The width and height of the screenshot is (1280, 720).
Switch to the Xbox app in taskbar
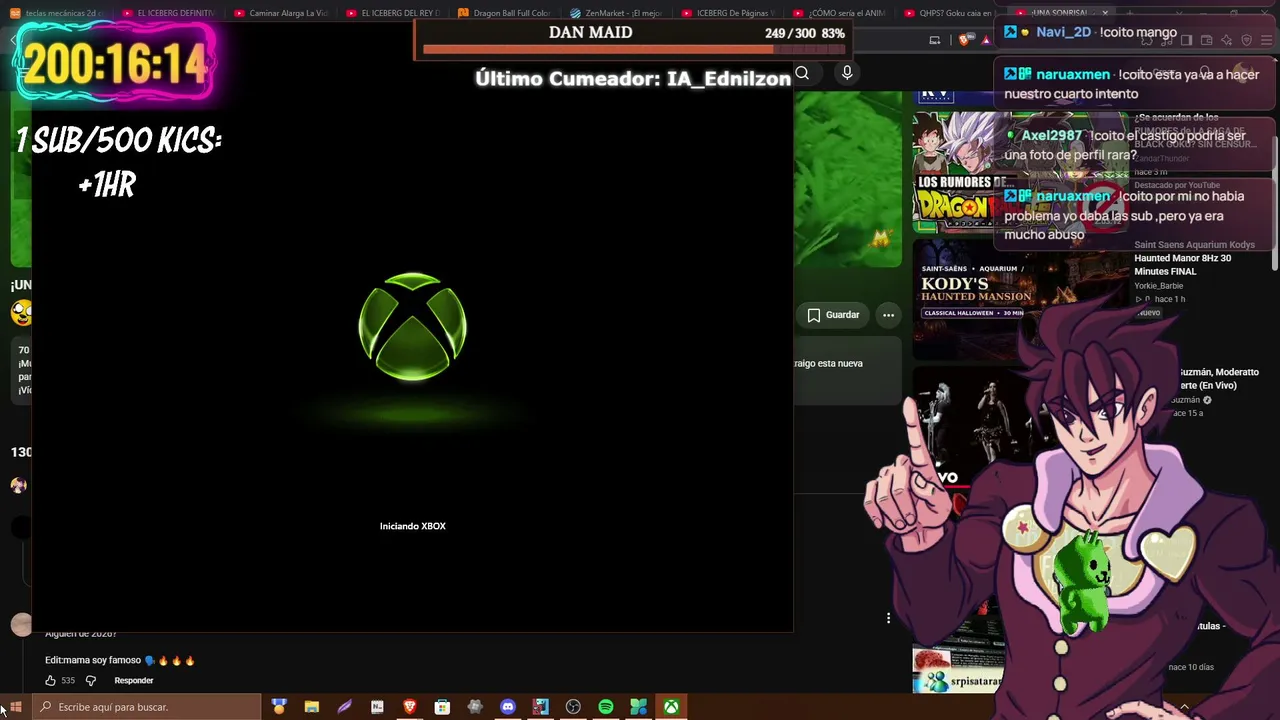671,707
